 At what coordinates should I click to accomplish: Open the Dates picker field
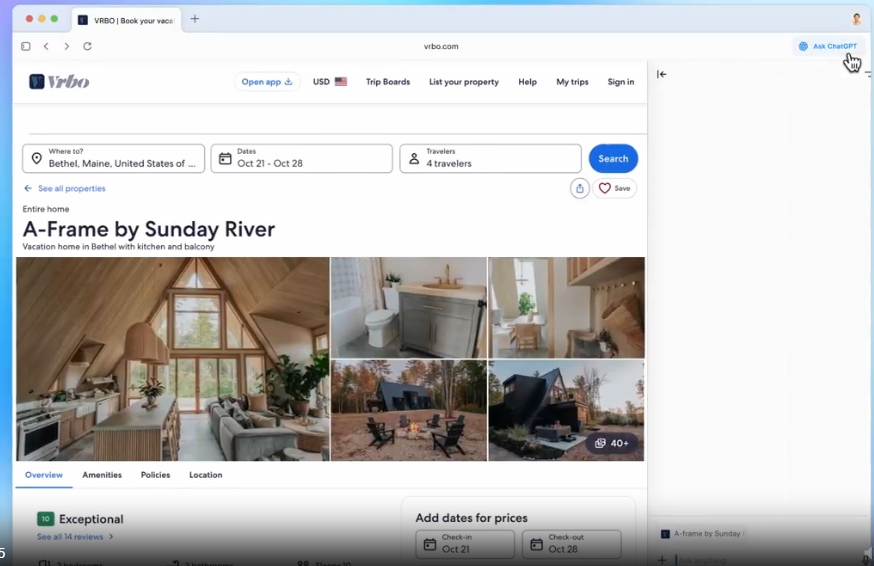click(301, 158)
